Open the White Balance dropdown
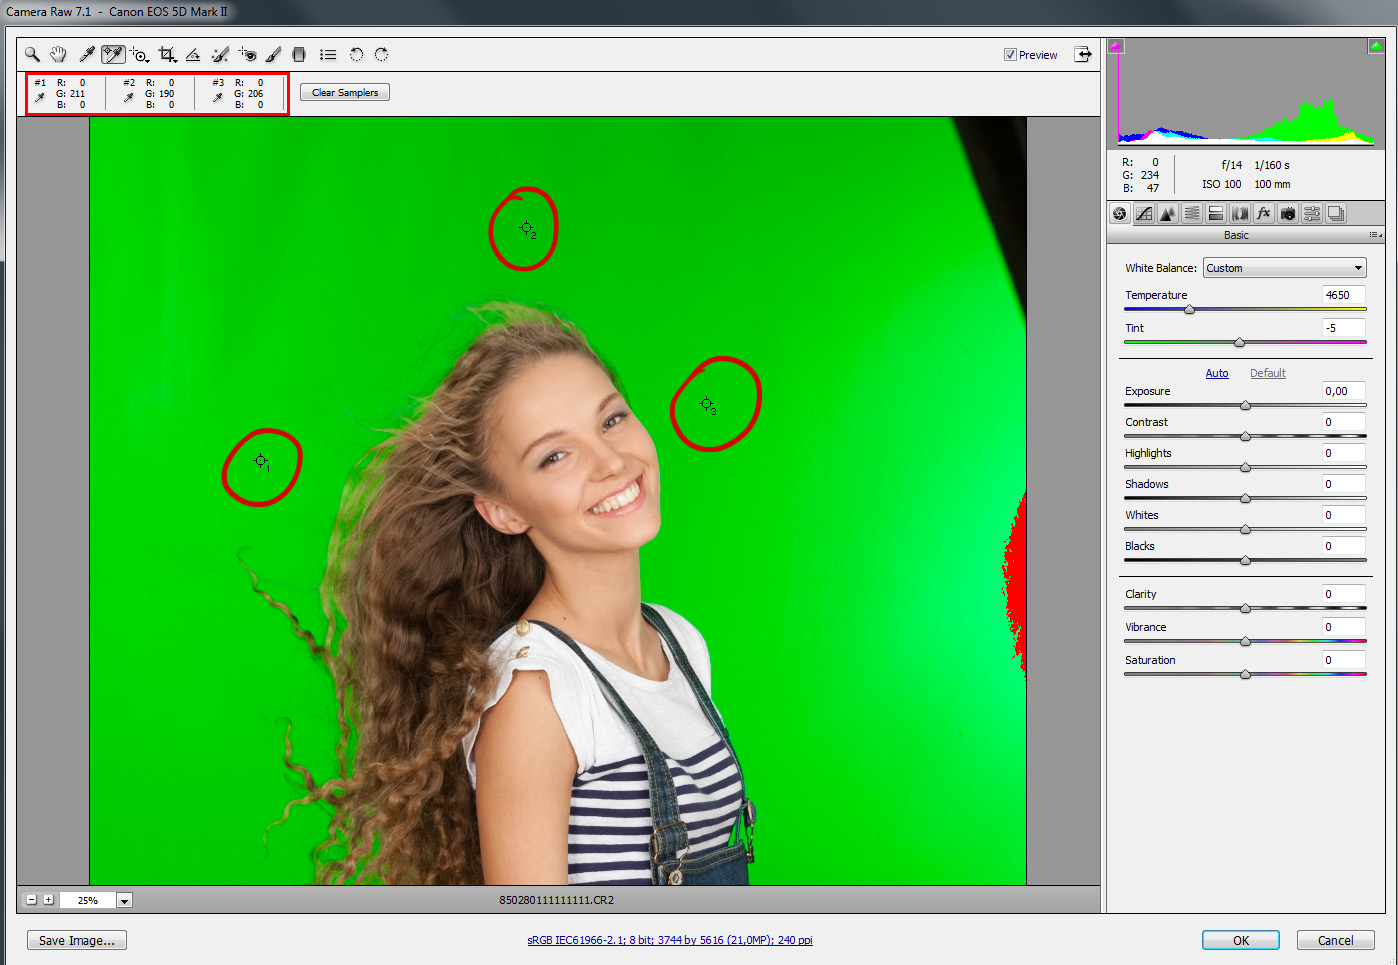This screenshot has width=1398, height=965. click(1284, 268)
